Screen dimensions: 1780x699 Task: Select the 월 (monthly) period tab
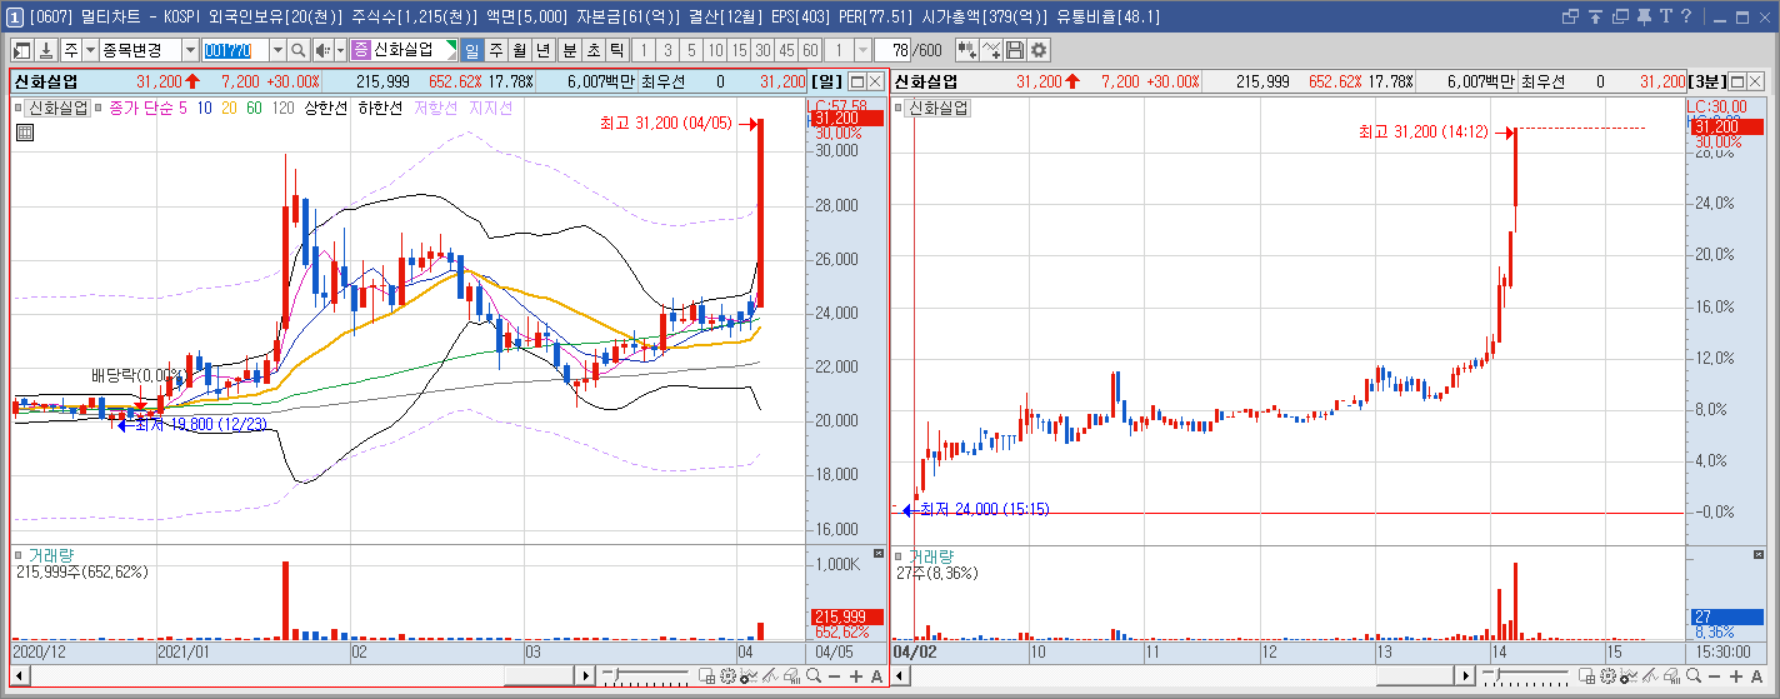click(520, 50)
